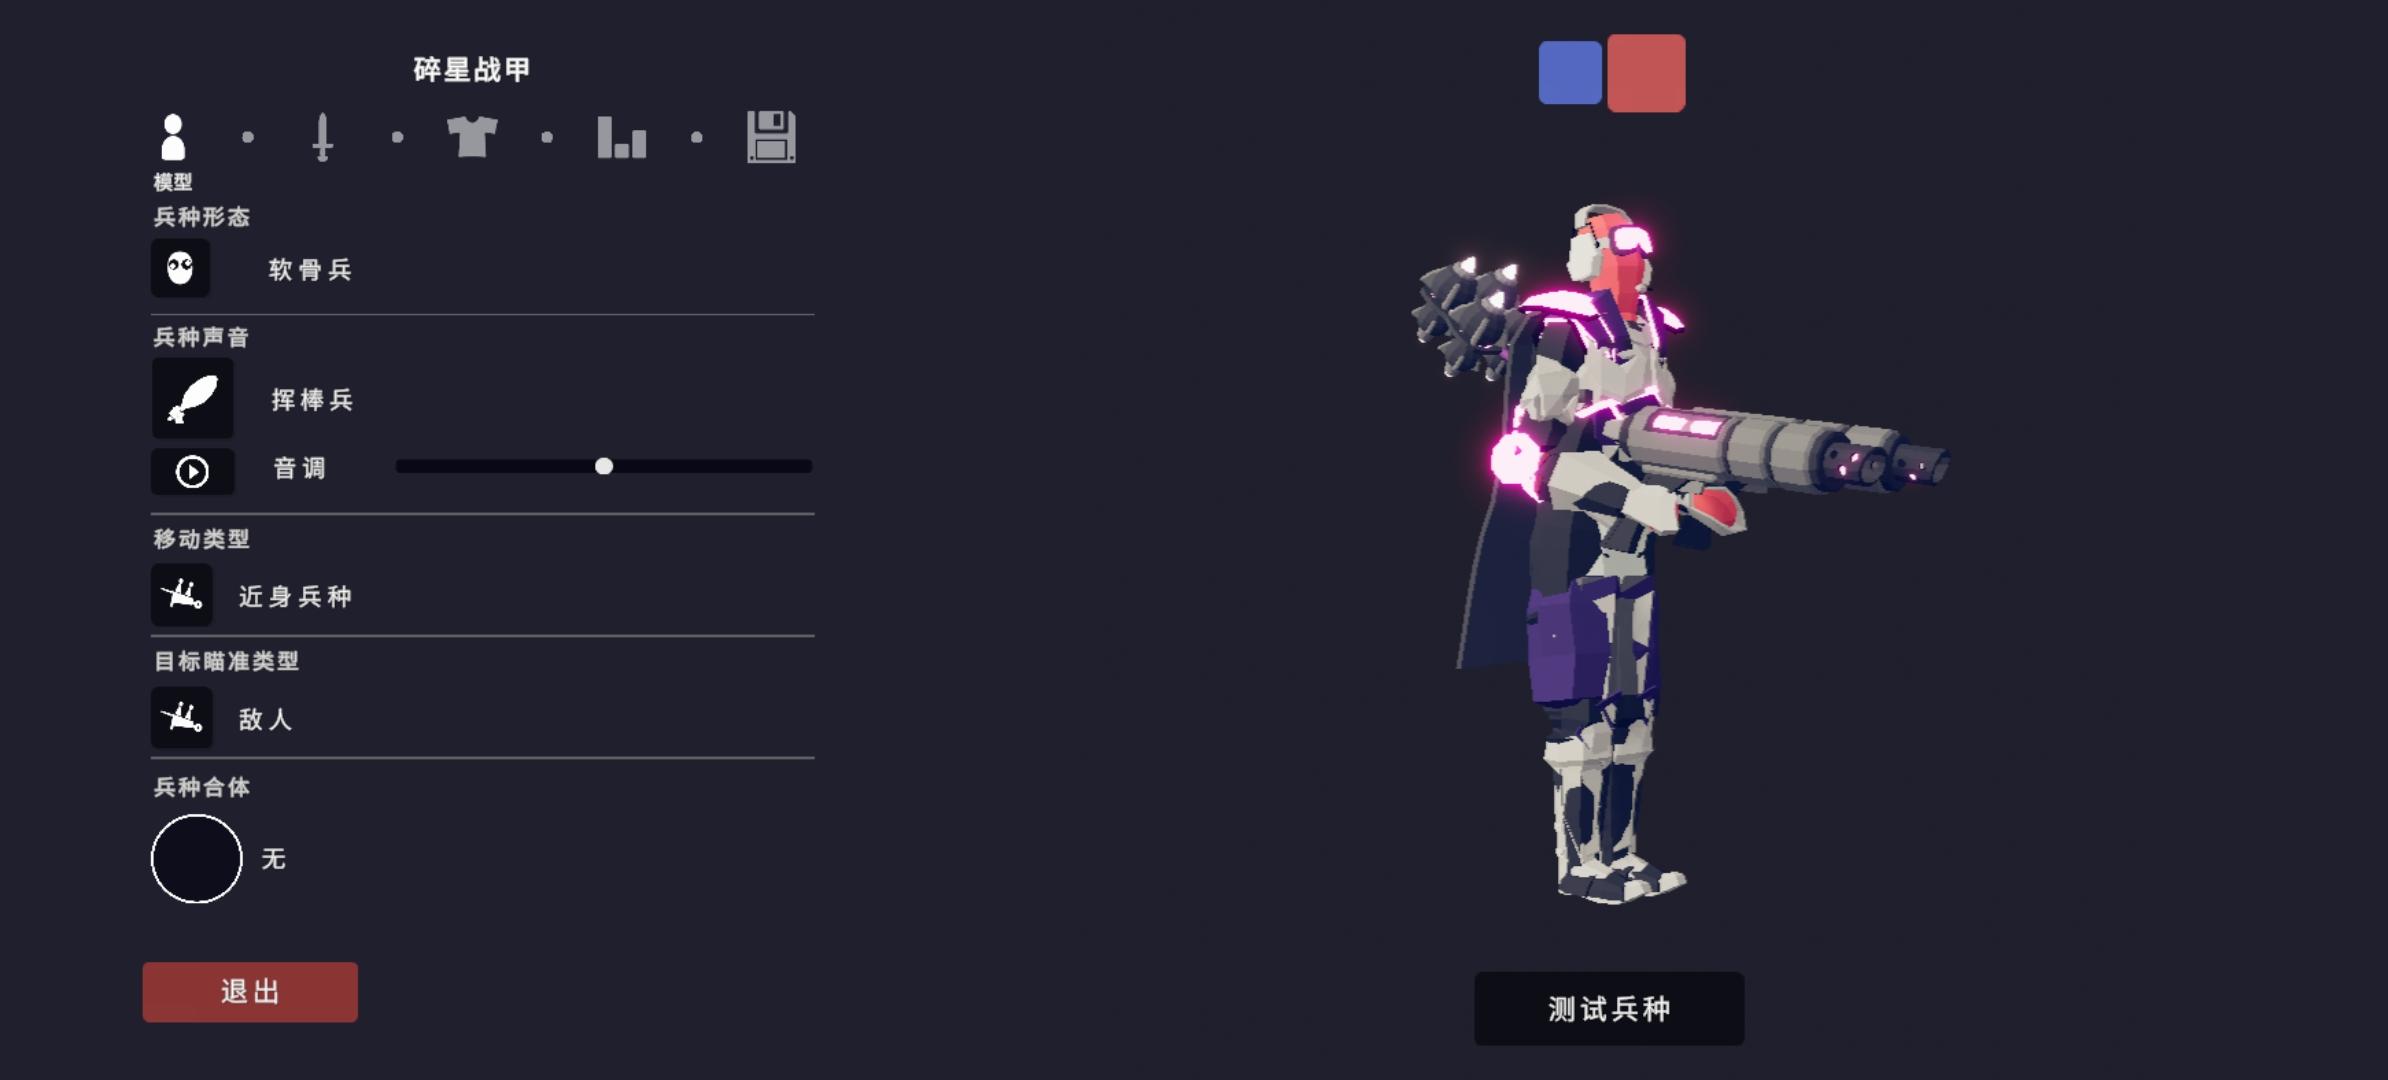The image size is (2388, 1080).
Task: Play the voice pitch preview
Action: click(x=193, y=471)
